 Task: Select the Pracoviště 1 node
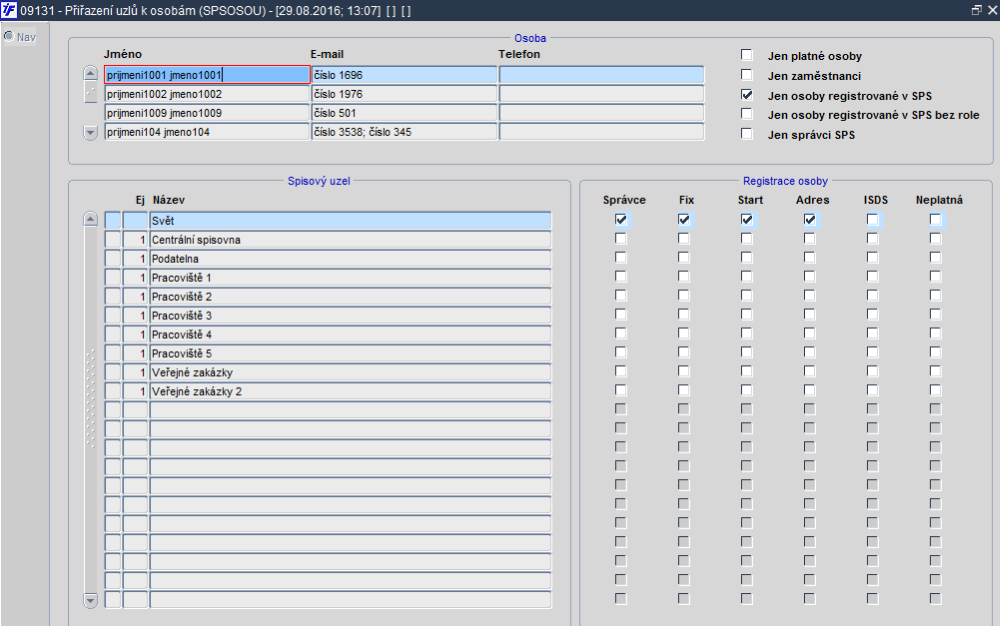pyautogui.click(x=350, y=278)
